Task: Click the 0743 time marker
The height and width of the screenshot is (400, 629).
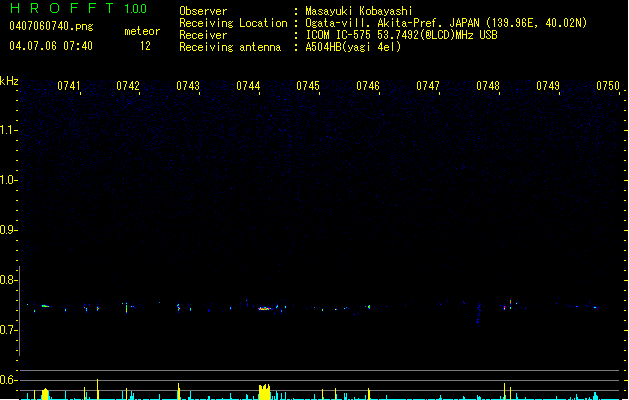Action: tap(188, 86)
